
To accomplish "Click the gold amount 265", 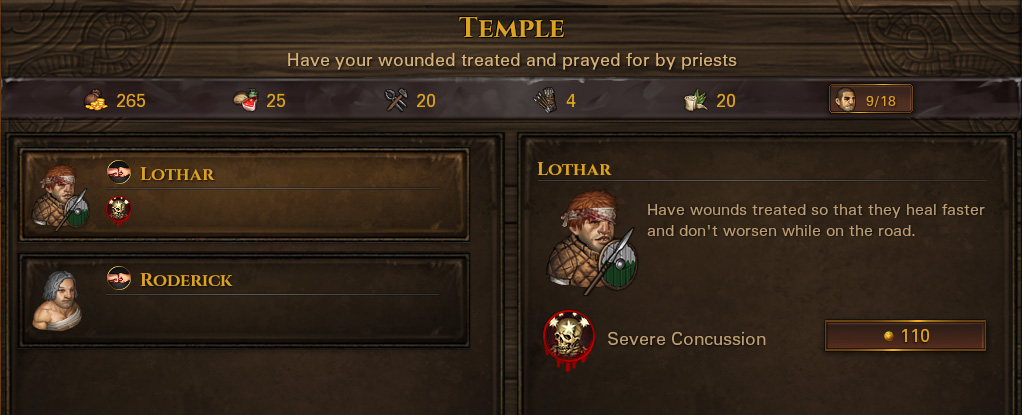I will (x=131, y=101).
